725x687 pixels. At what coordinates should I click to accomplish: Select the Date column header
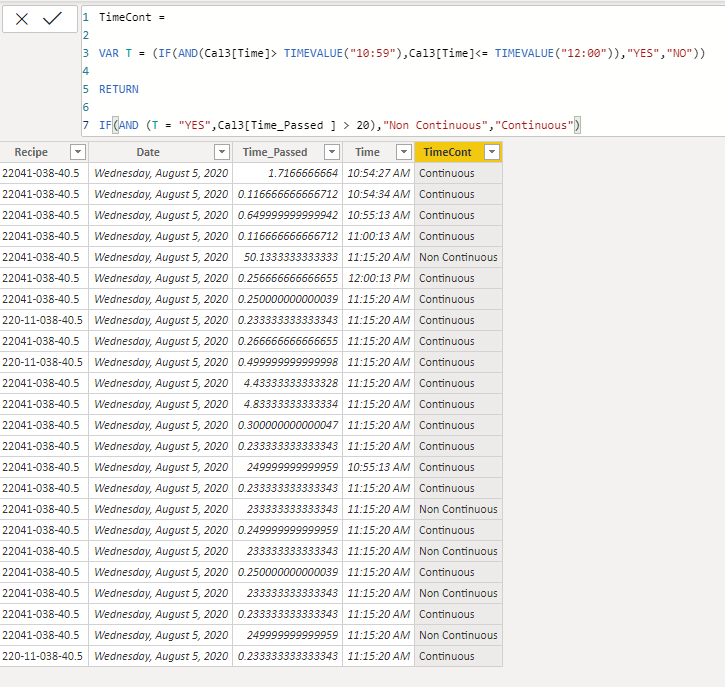click(x=148, y=152)
